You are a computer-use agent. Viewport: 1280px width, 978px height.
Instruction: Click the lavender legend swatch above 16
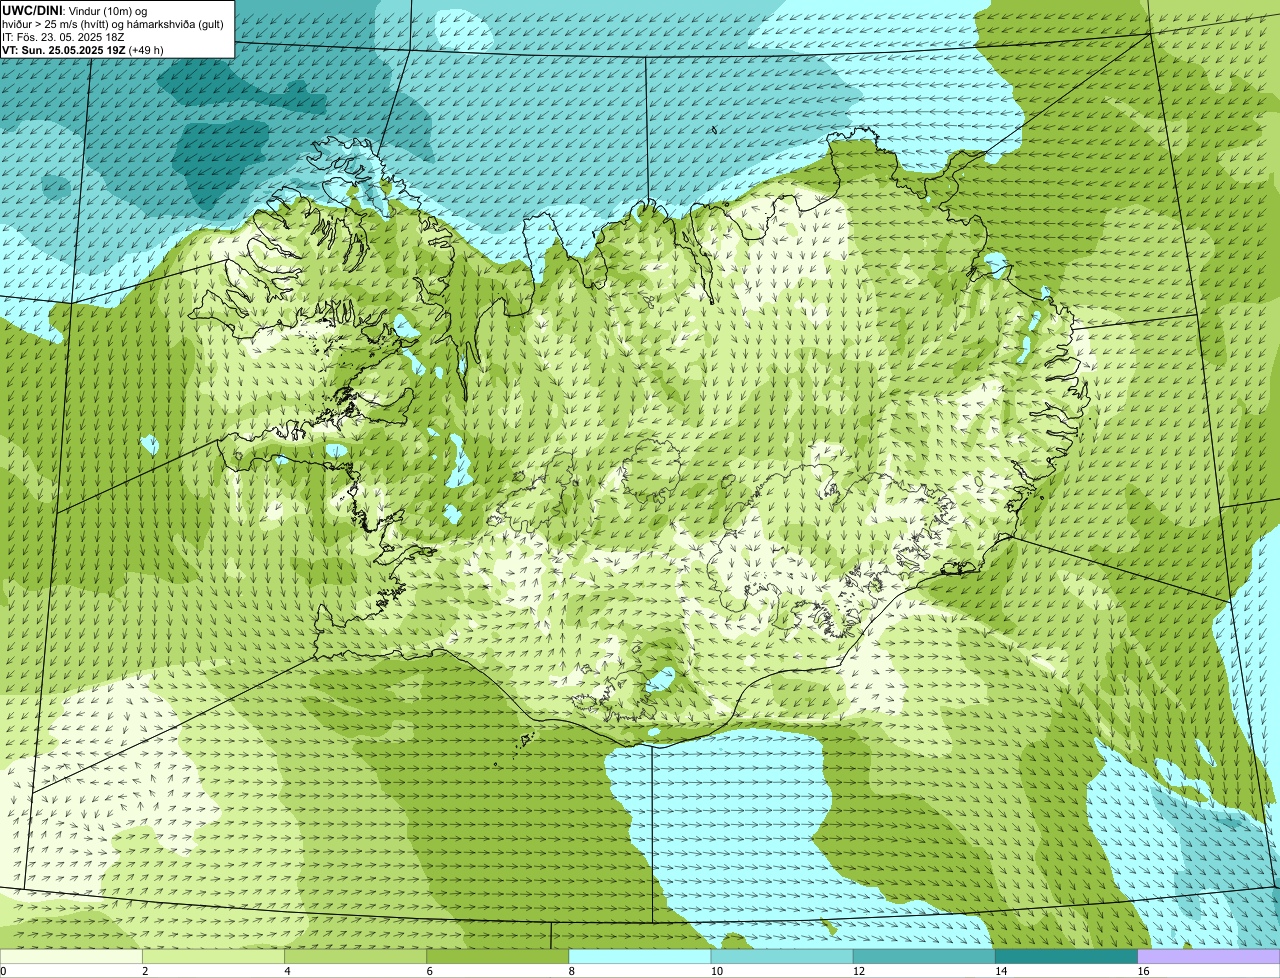click(1209, 956)
